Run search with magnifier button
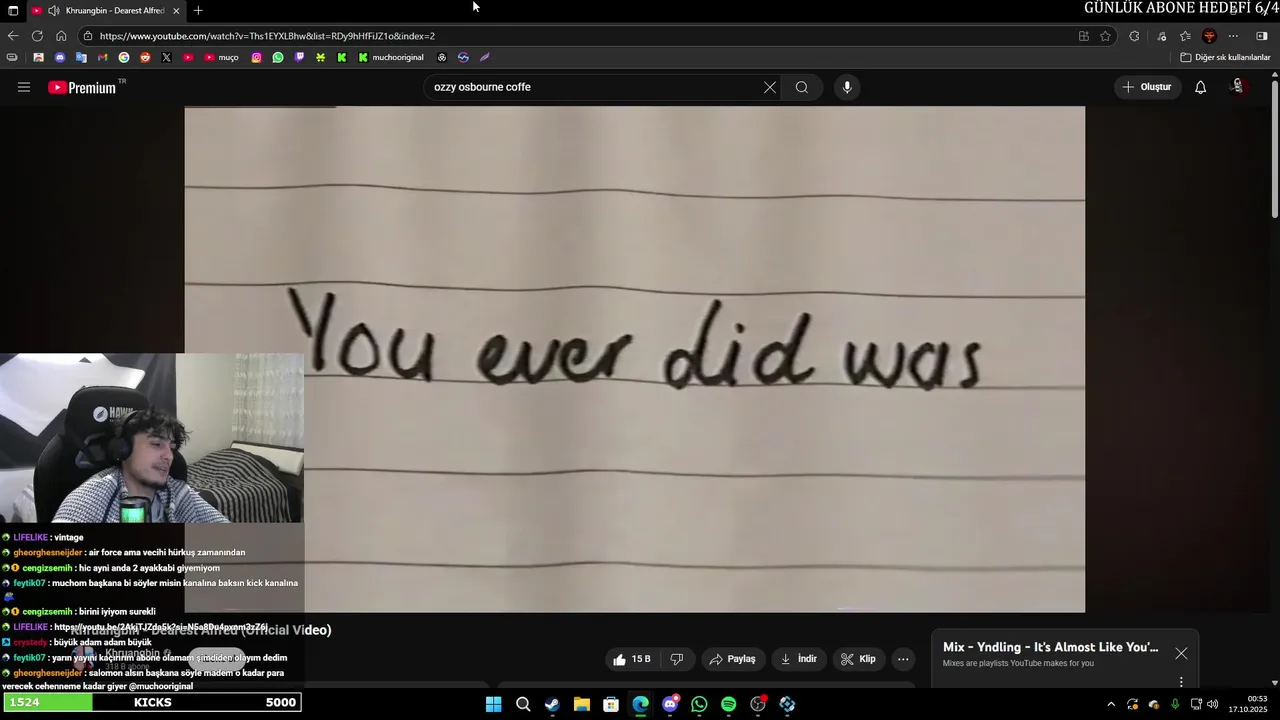1280x720 pixels. (802, 87)
